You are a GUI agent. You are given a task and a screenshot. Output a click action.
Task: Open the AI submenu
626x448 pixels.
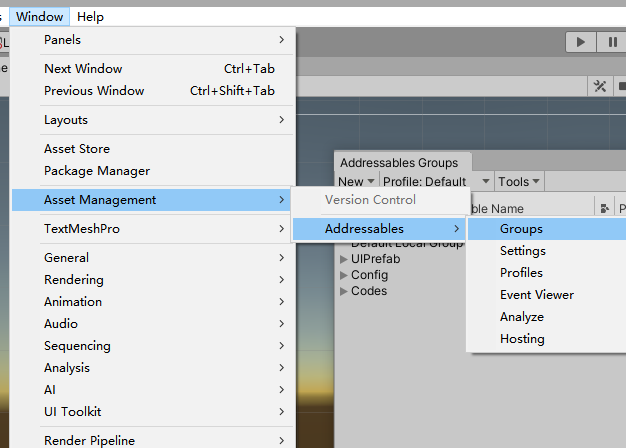153,390
